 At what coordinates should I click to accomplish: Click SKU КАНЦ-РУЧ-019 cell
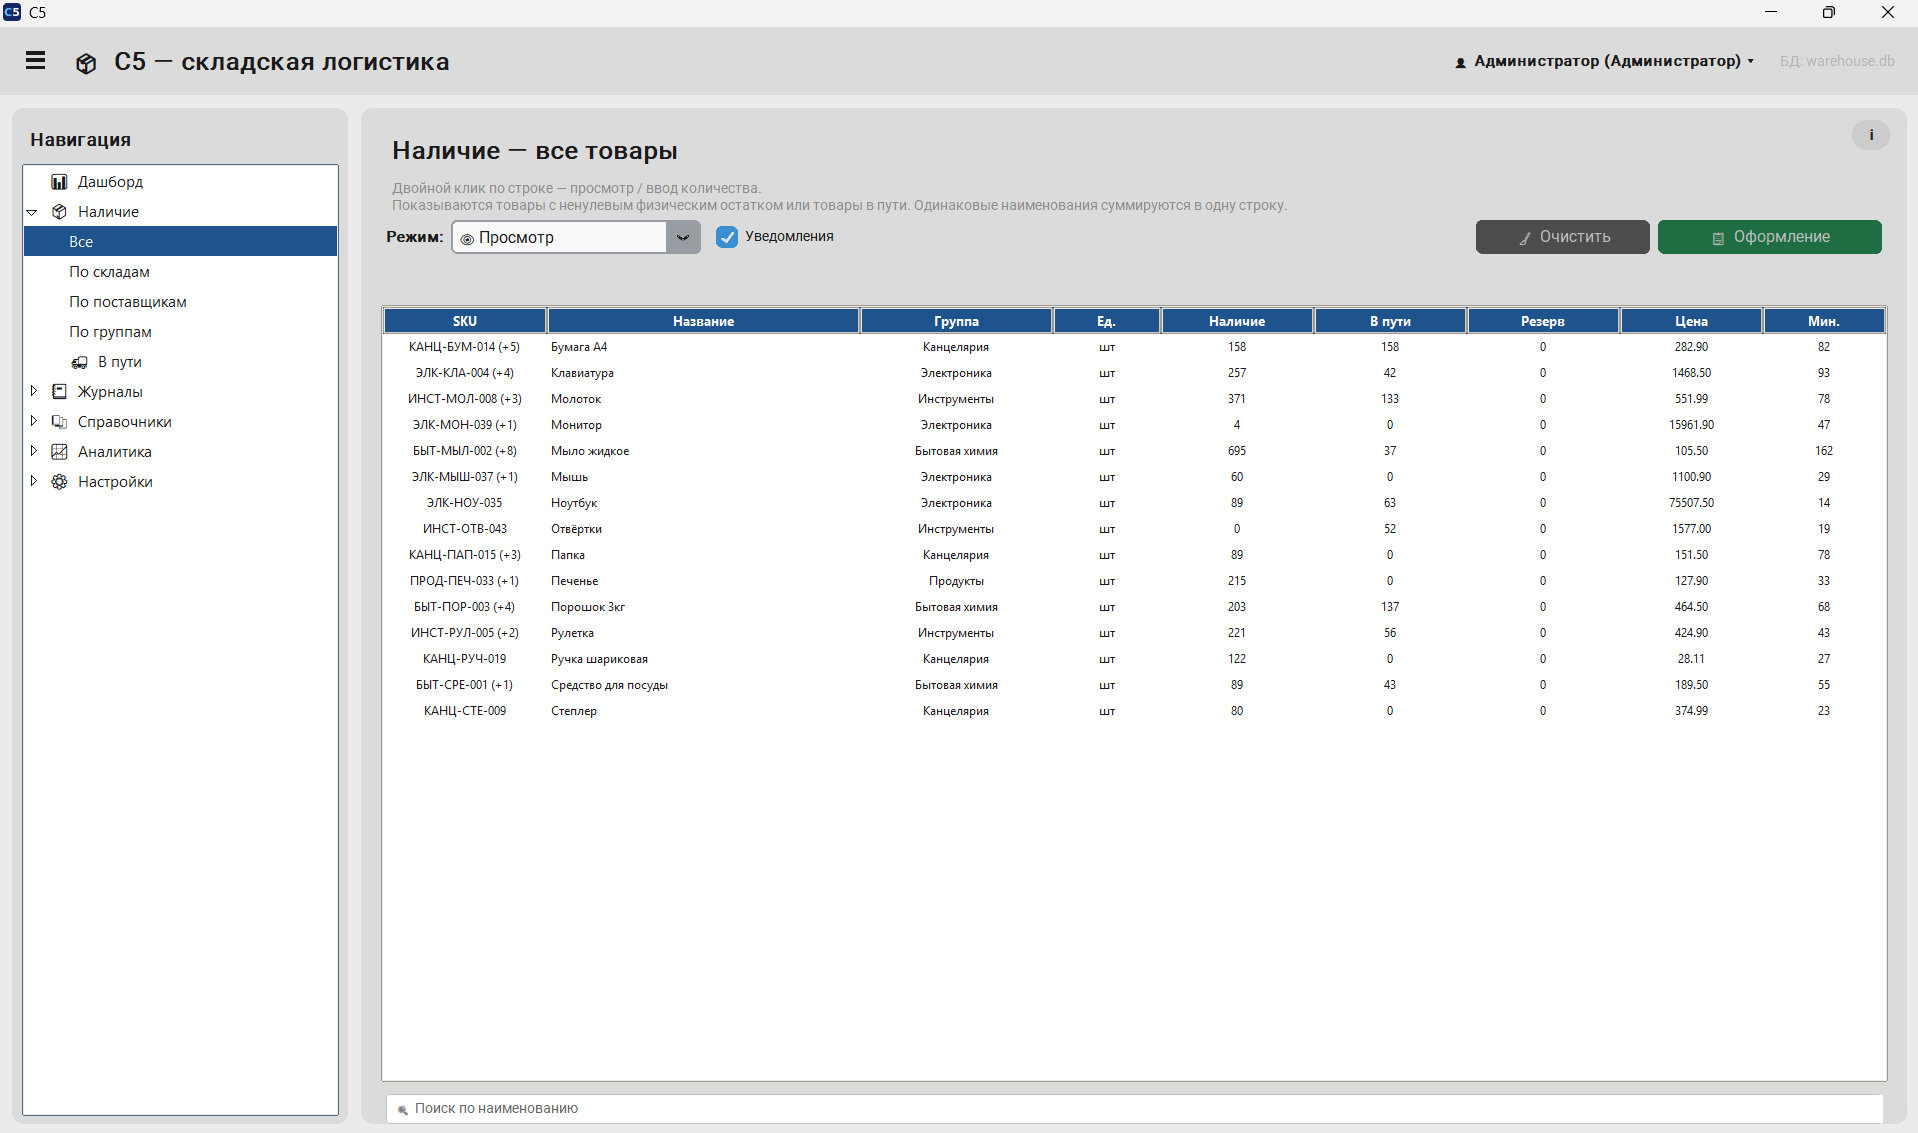pyautogui.click(x=465, y=659)
